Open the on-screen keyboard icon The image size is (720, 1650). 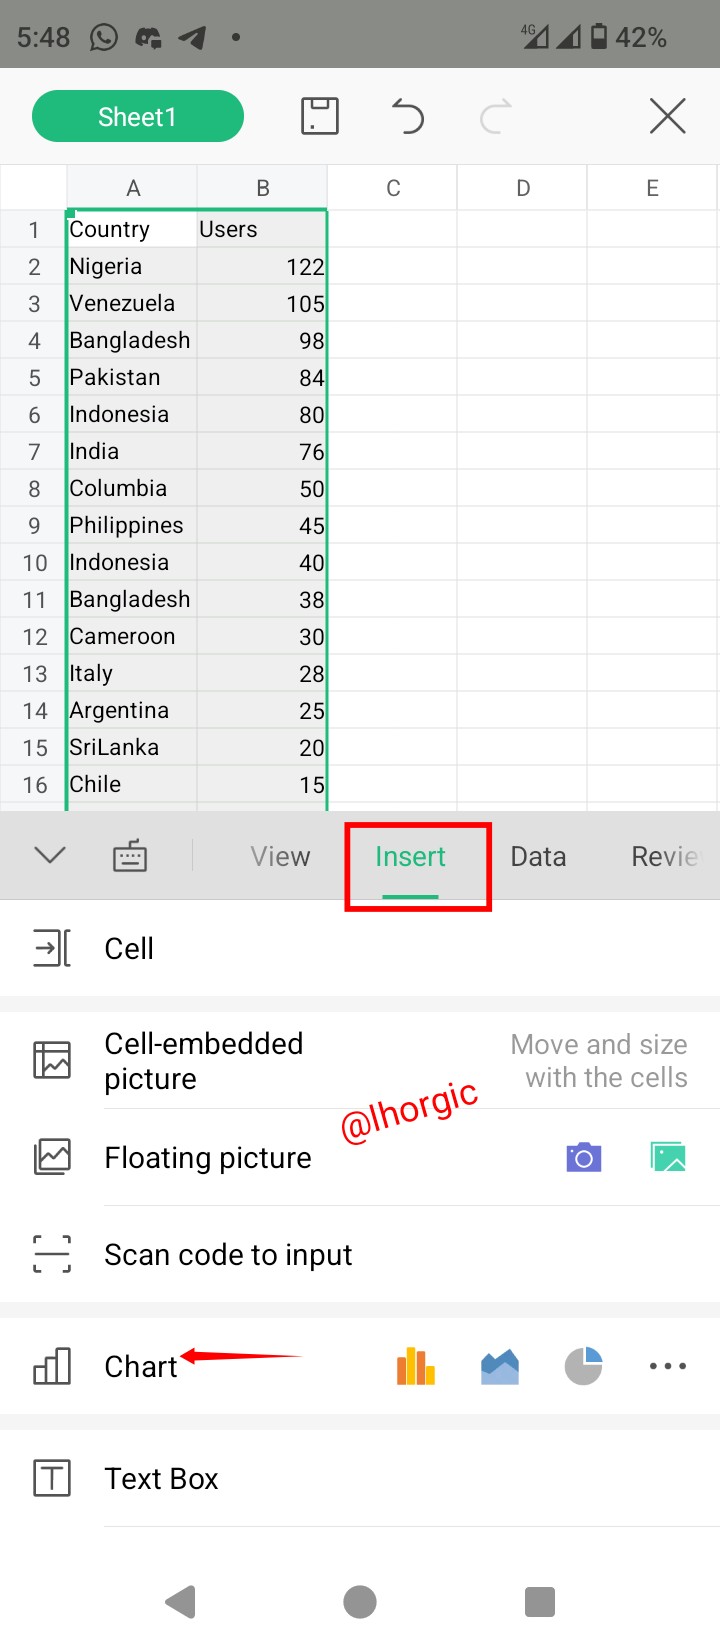tap(130, 856)
